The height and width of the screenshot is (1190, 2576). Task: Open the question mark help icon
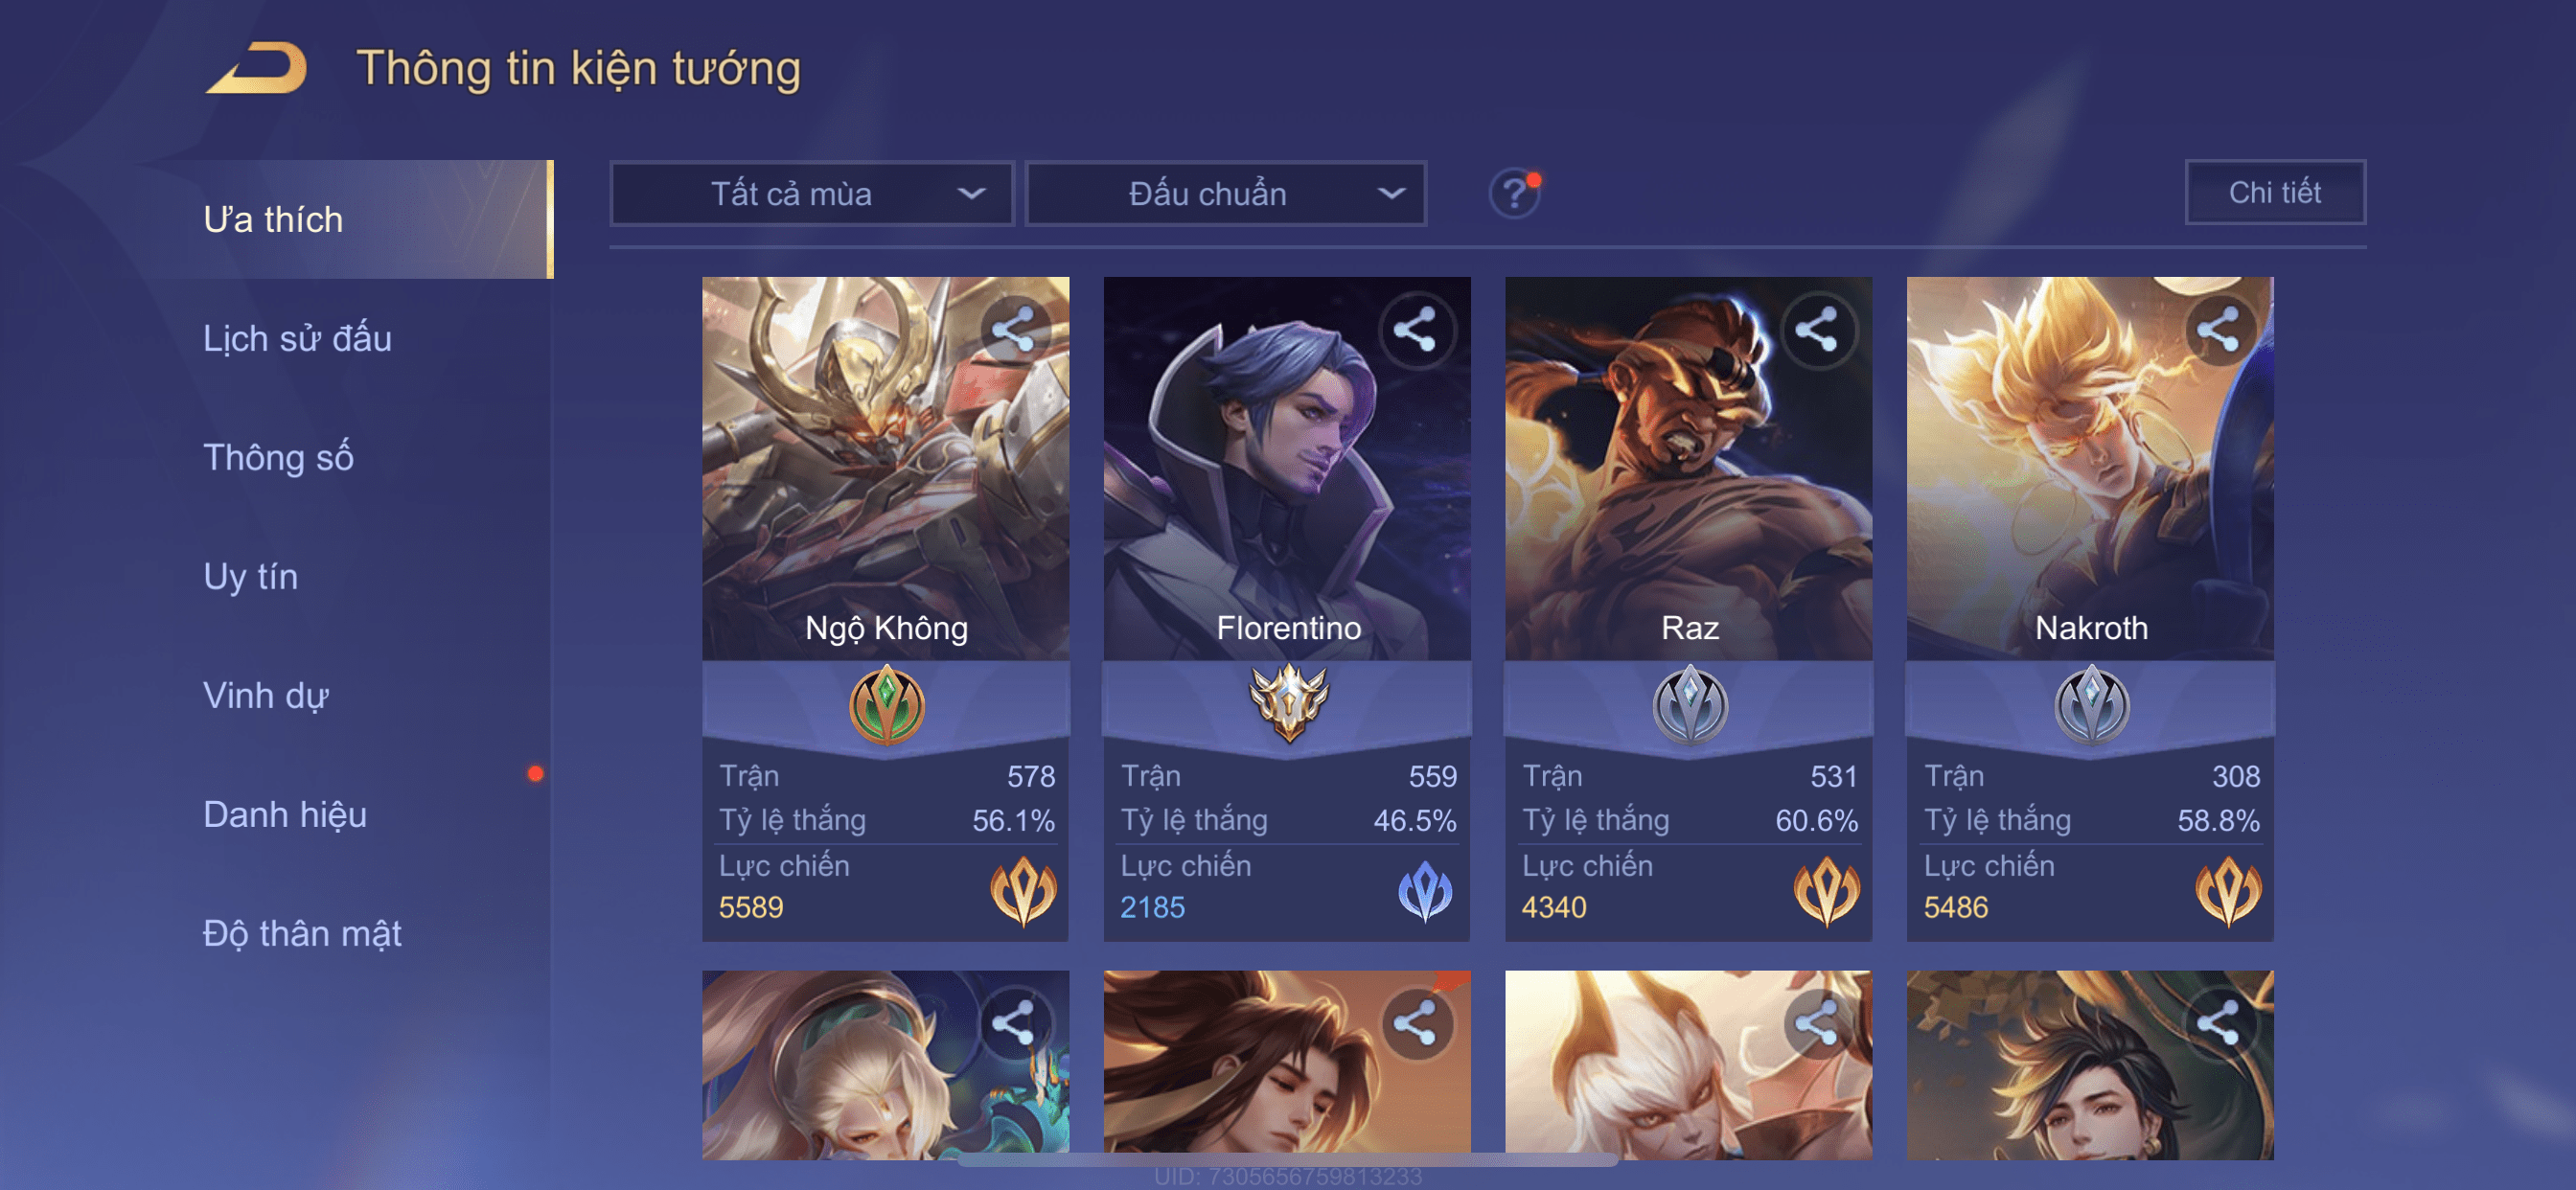tap(1514, 193)
